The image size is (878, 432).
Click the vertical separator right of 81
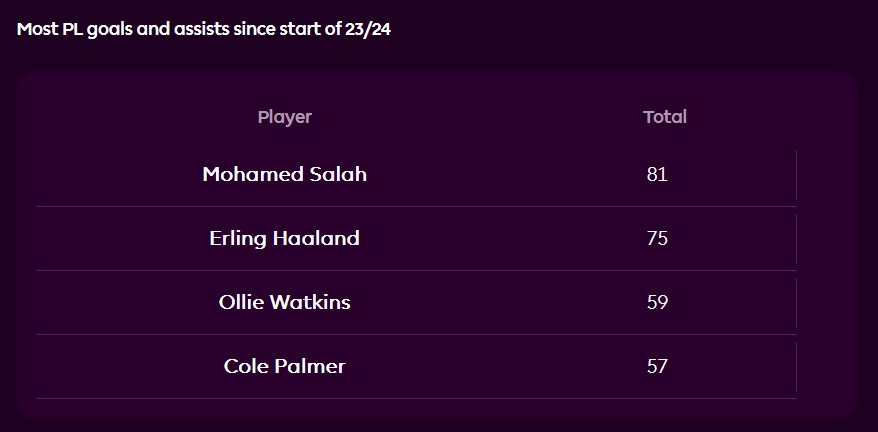[x=796, y=175]
